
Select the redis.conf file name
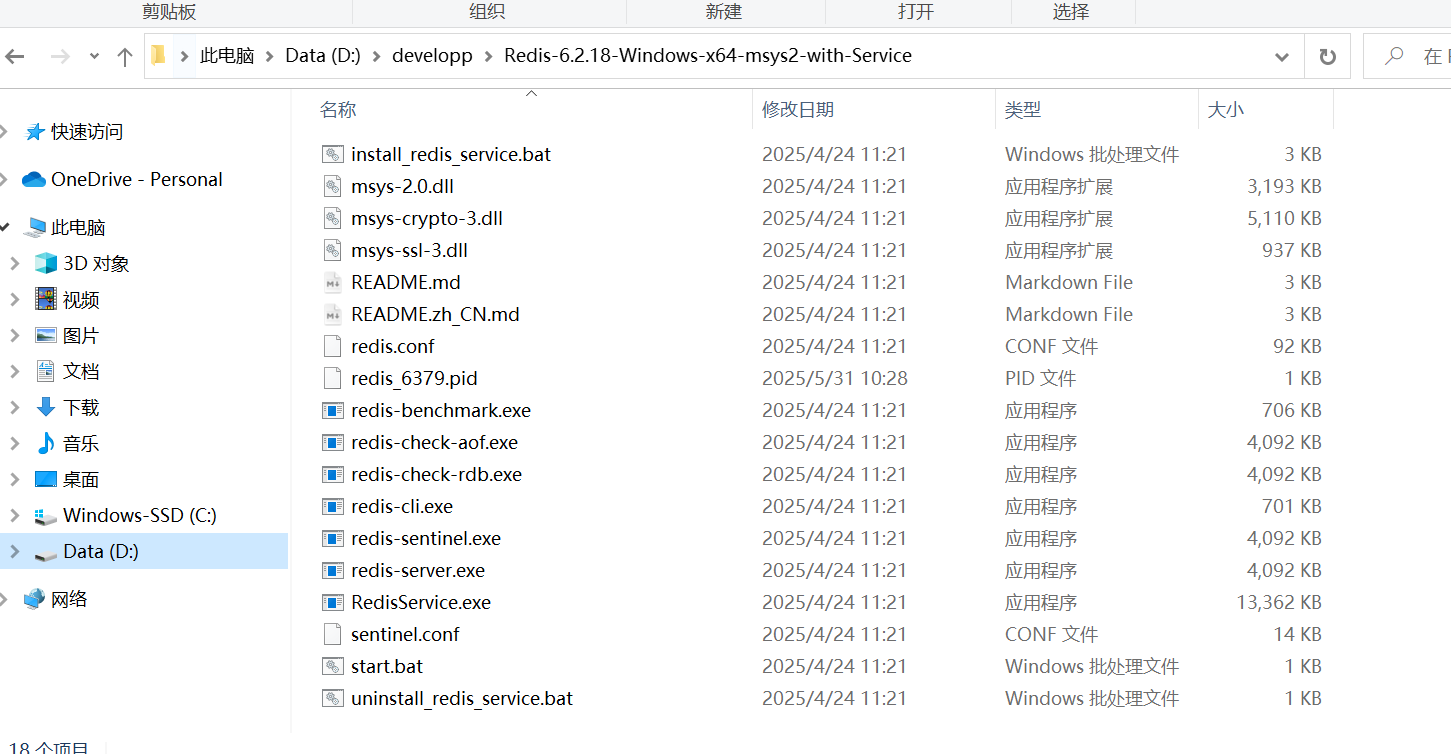coord(393,346)
